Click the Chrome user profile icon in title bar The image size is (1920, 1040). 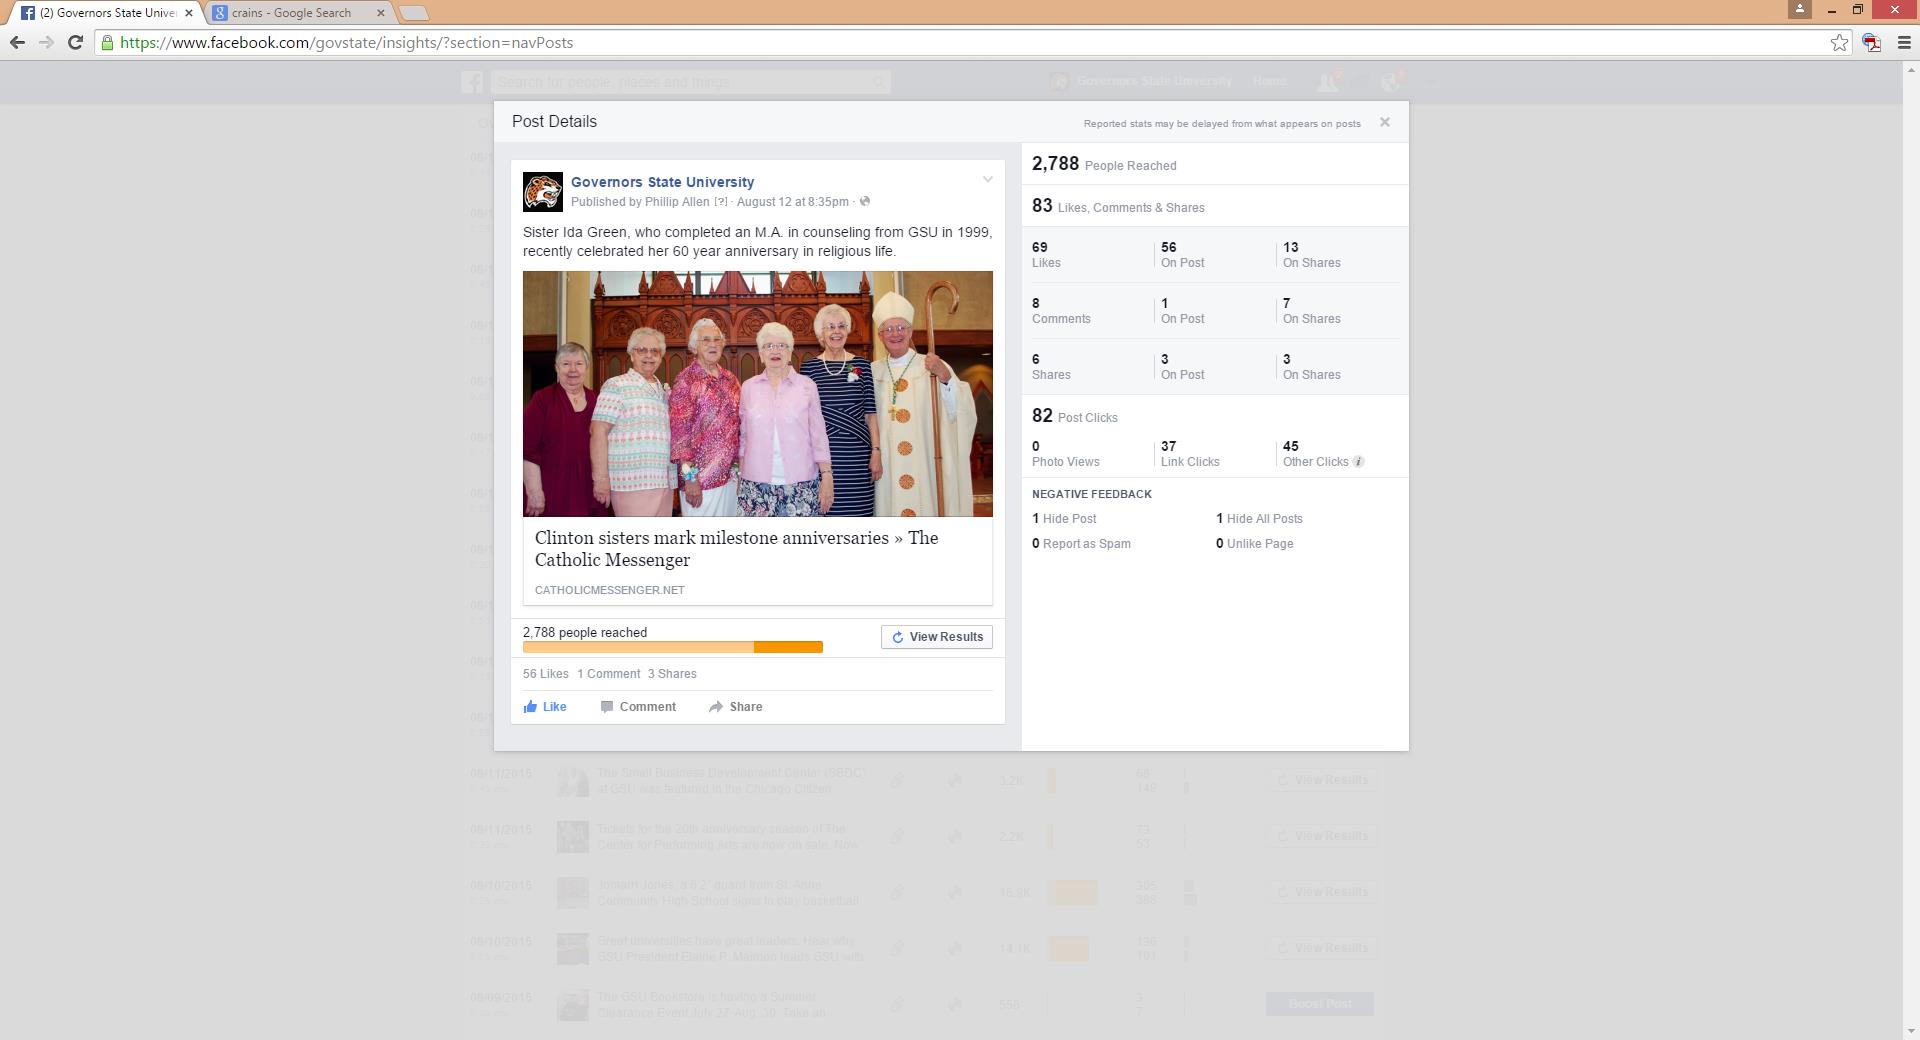pos(1800,9)
